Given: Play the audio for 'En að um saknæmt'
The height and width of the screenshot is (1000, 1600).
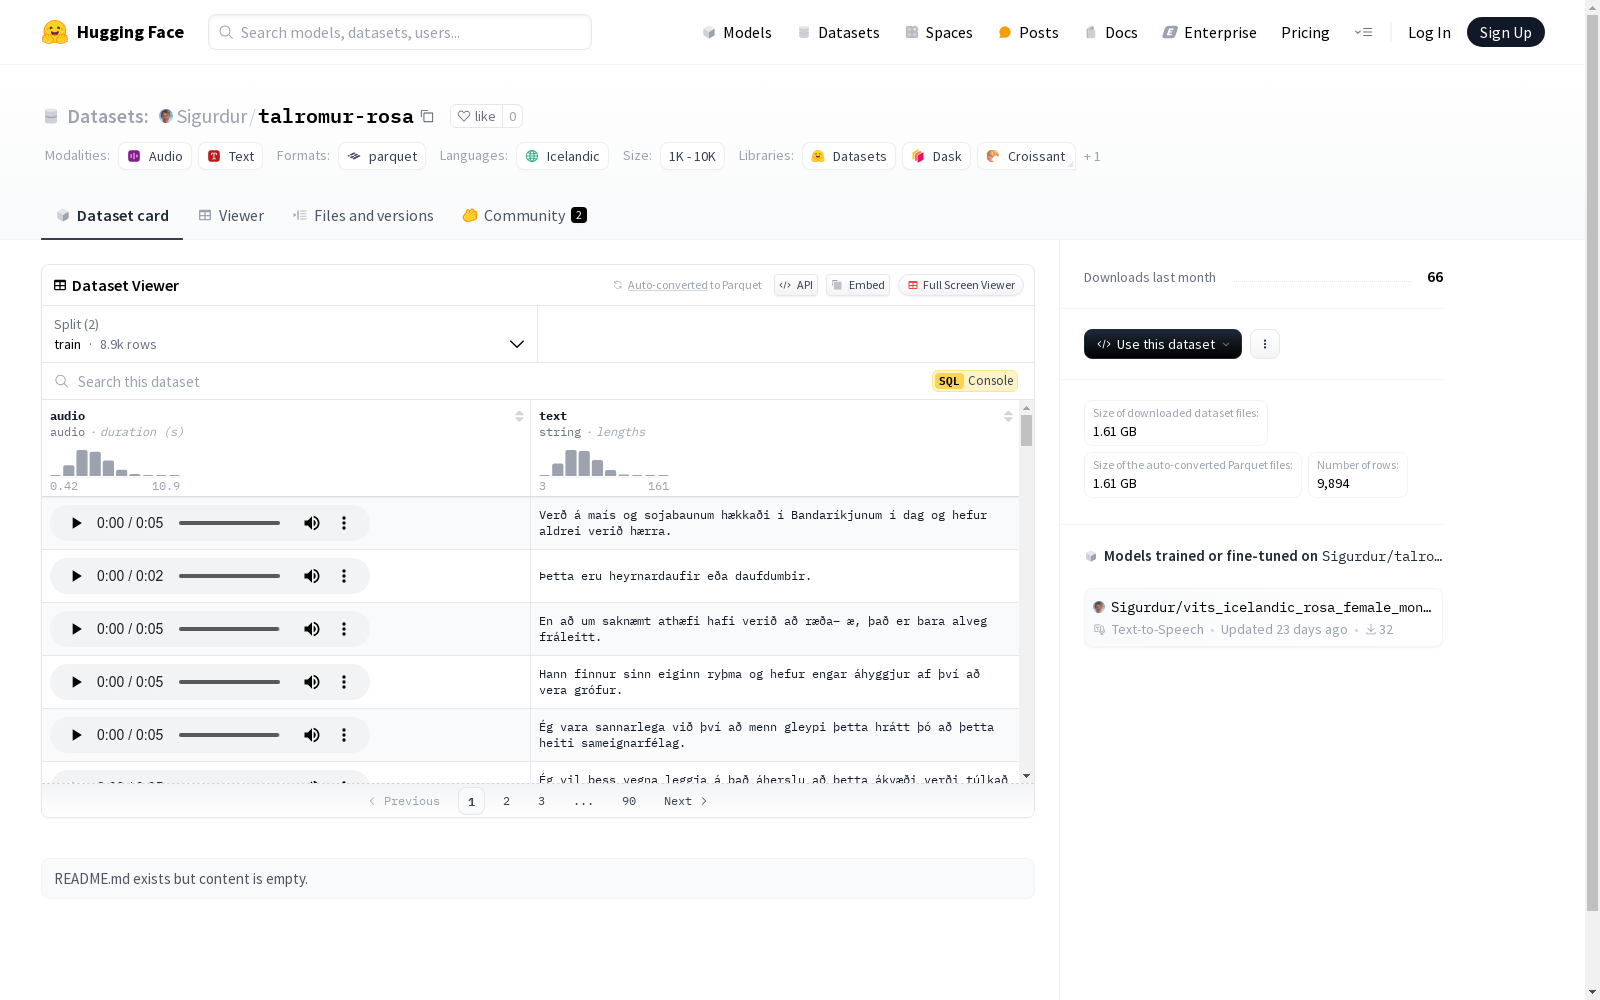Looking at the screenshot, I should click(x=76, y=629).
